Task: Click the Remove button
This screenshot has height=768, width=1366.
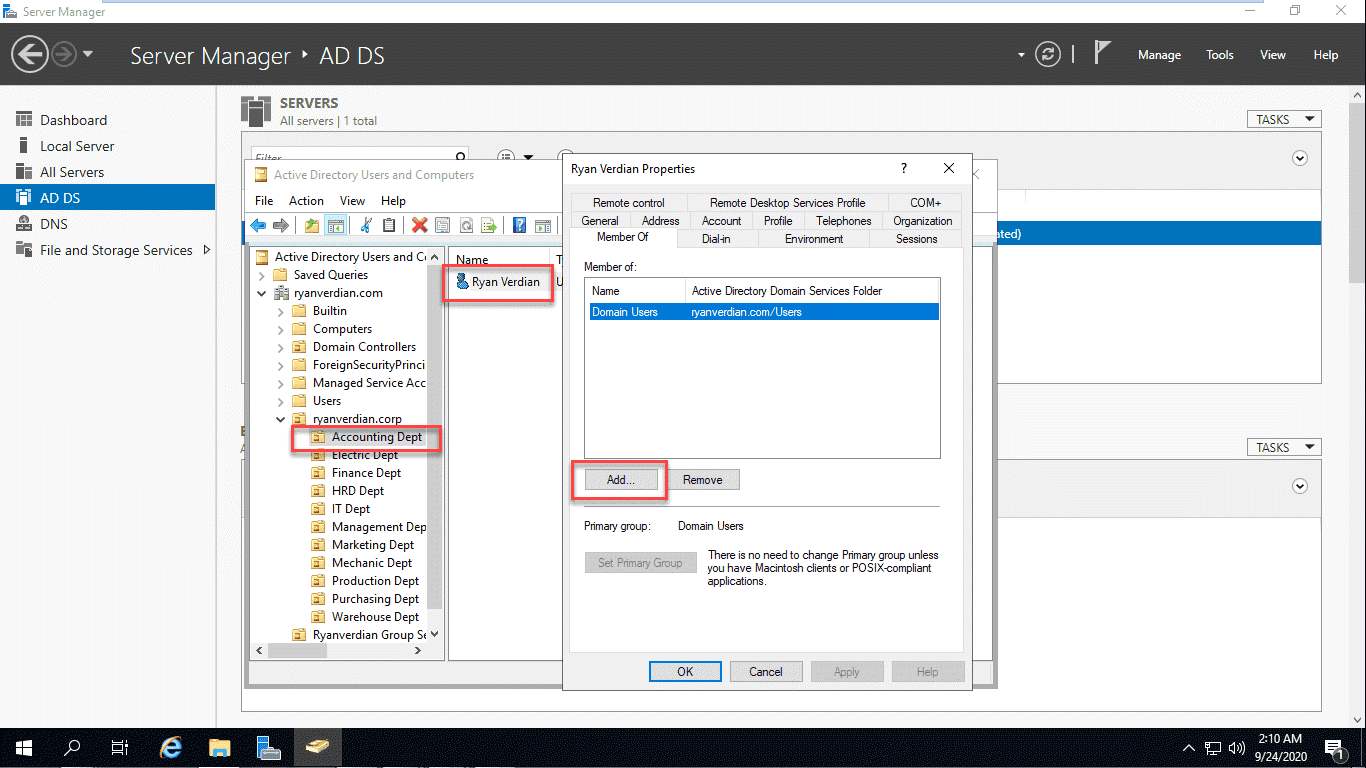Action: tap(702, 480)
